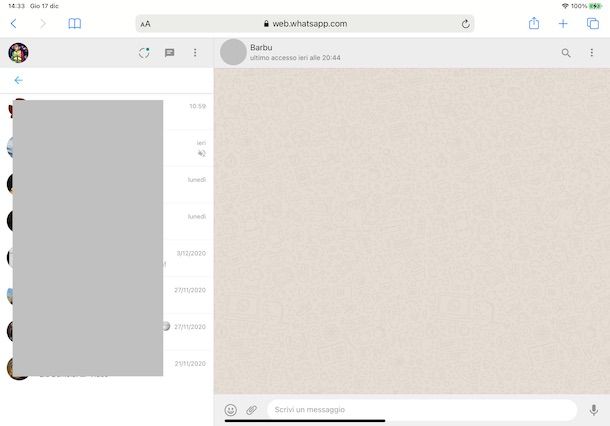
Task: Tap the Wi-Fi status icon
Action: tap(565, 6)
